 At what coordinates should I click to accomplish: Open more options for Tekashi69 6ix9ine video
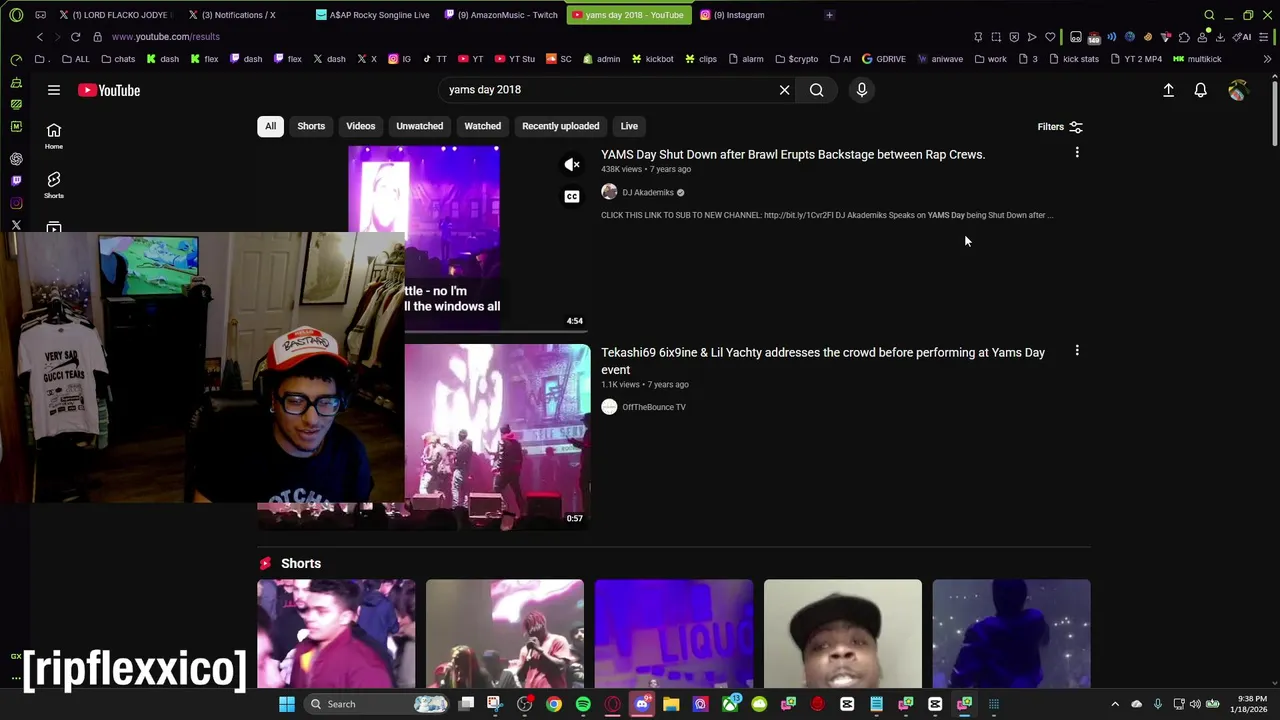pyautogui.click(x=1077, y=351)
